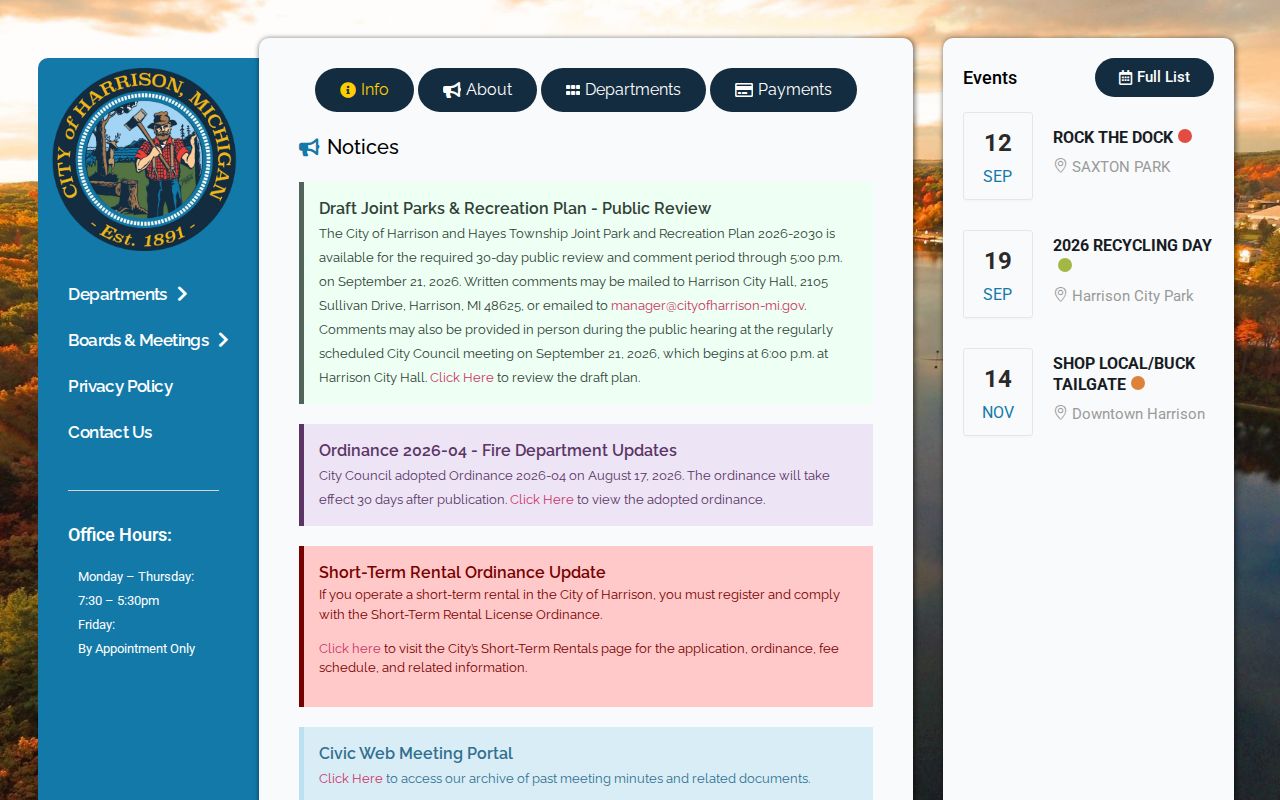
Task: Open the Privacy Policy link
Action: pyautogui.click(x=120, y=386)
